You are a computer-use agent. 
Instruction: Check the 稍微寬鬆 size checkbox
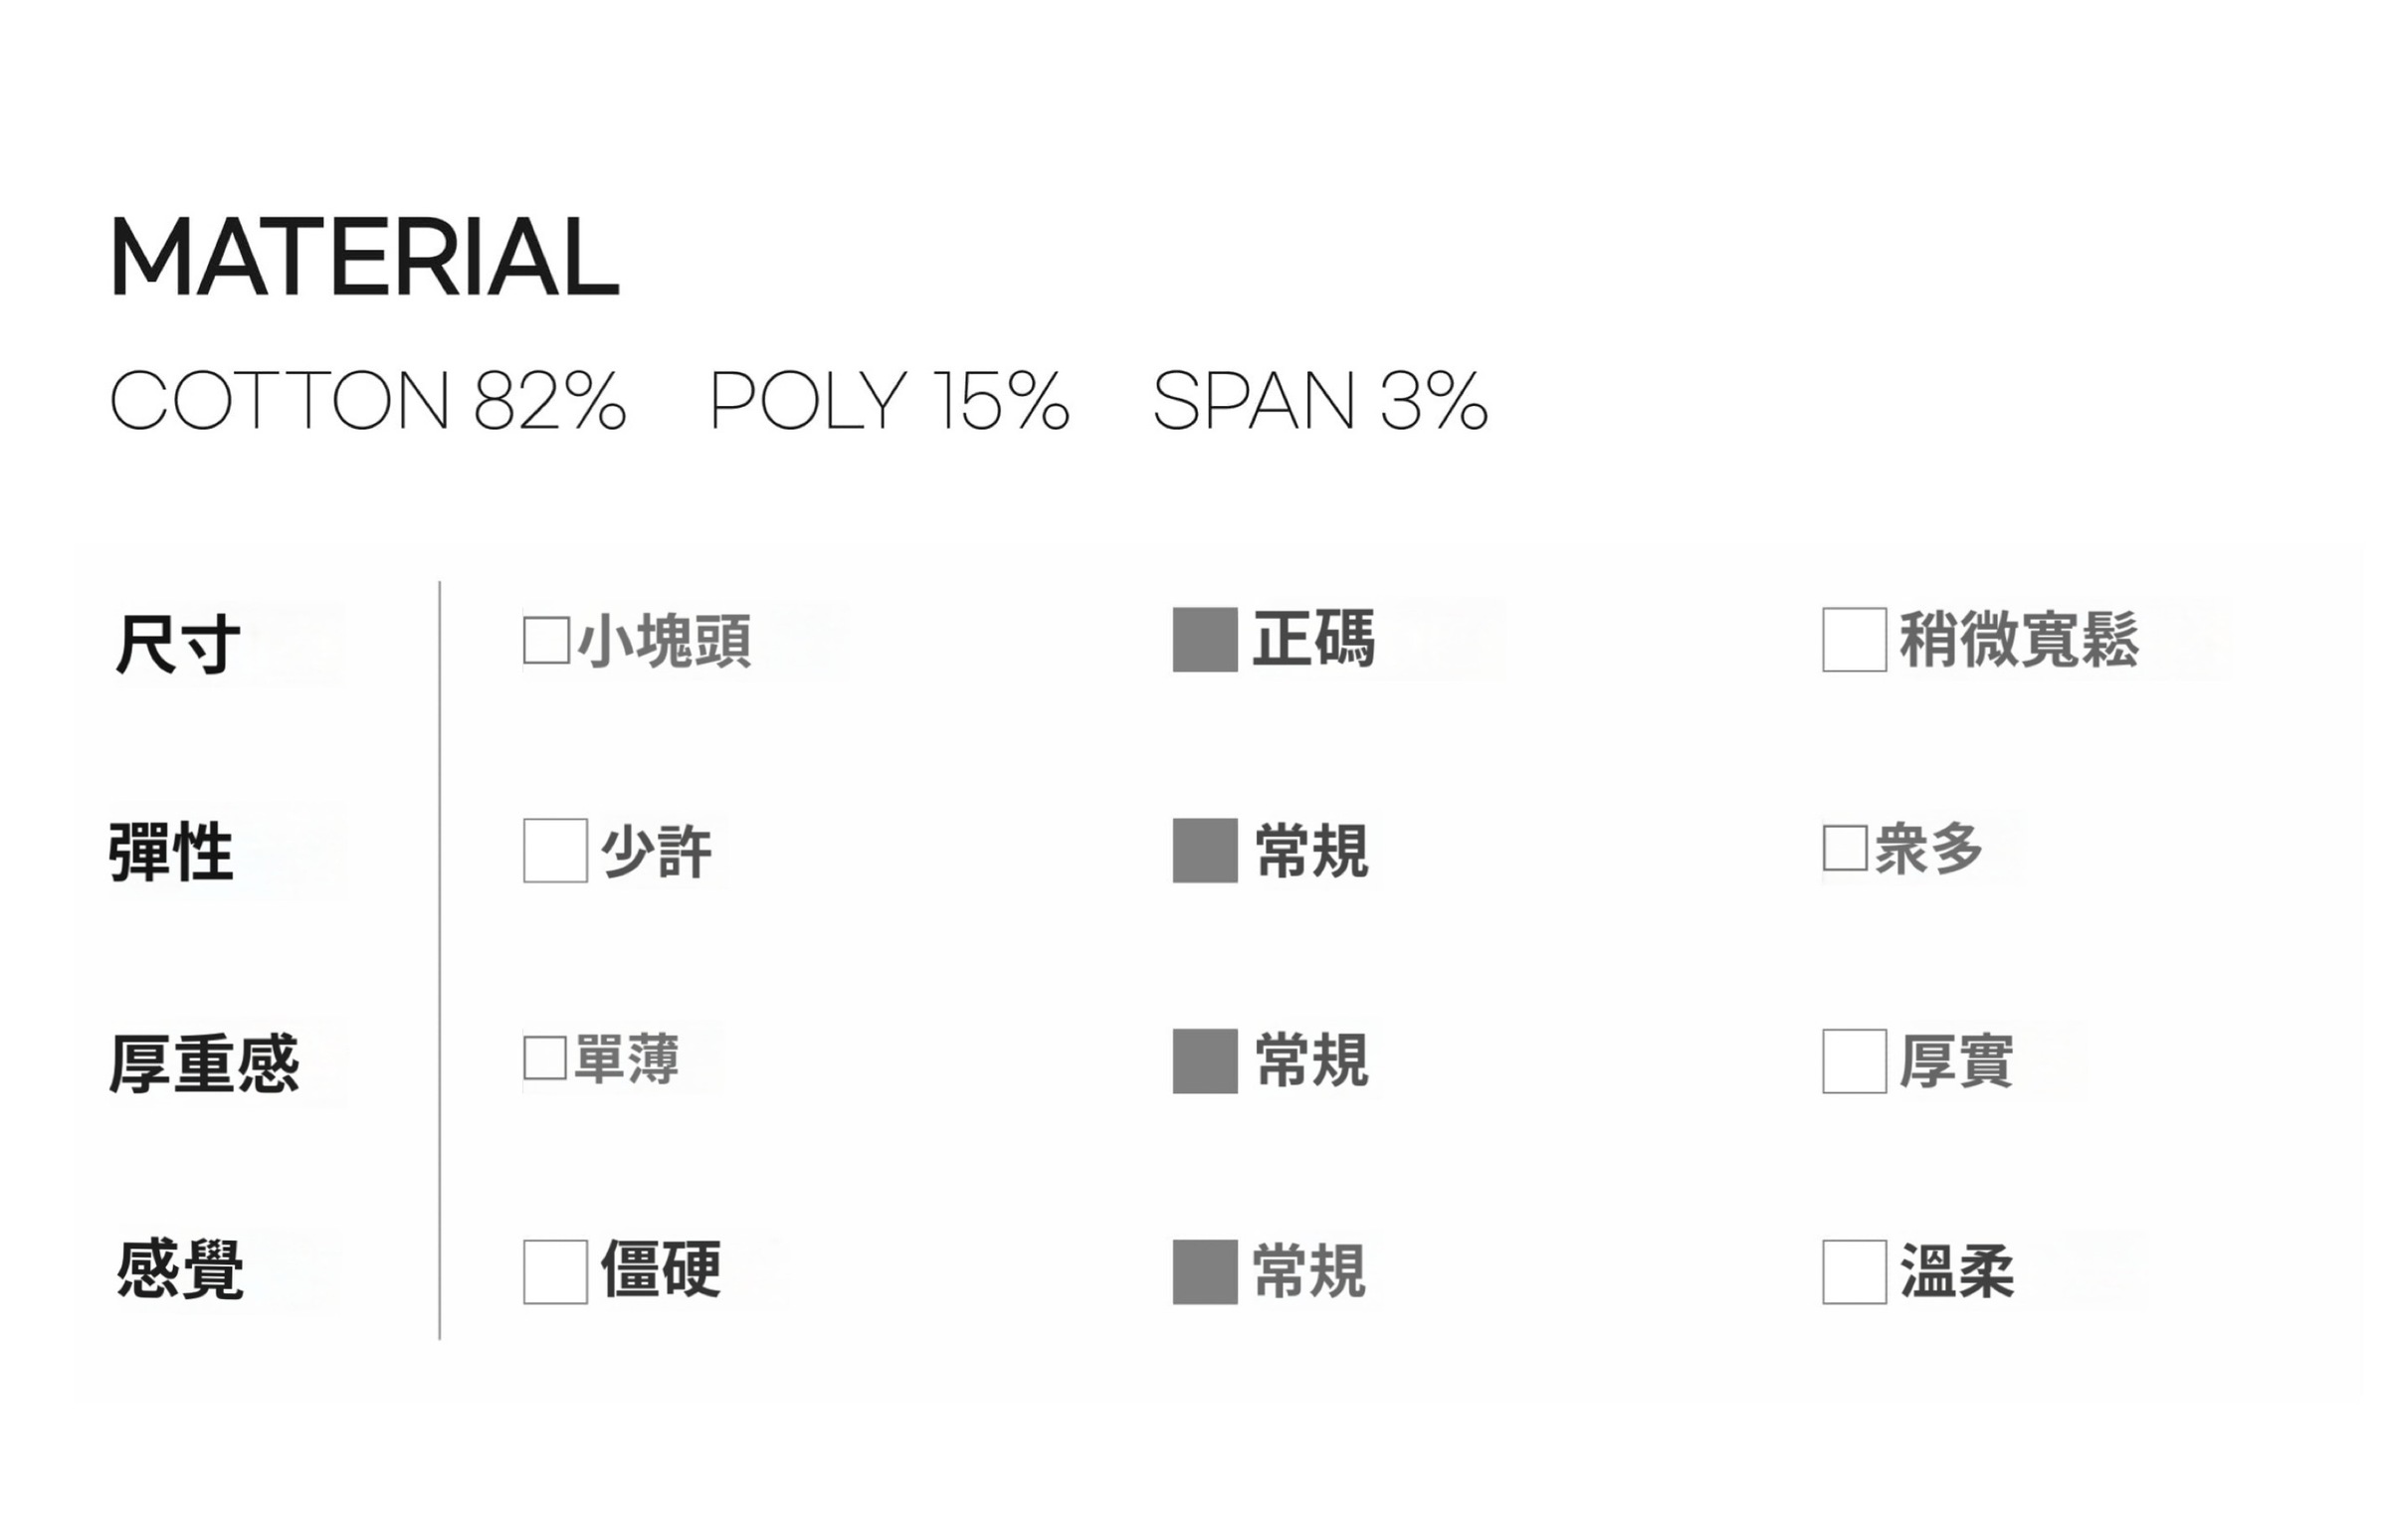coord(1854,640)
